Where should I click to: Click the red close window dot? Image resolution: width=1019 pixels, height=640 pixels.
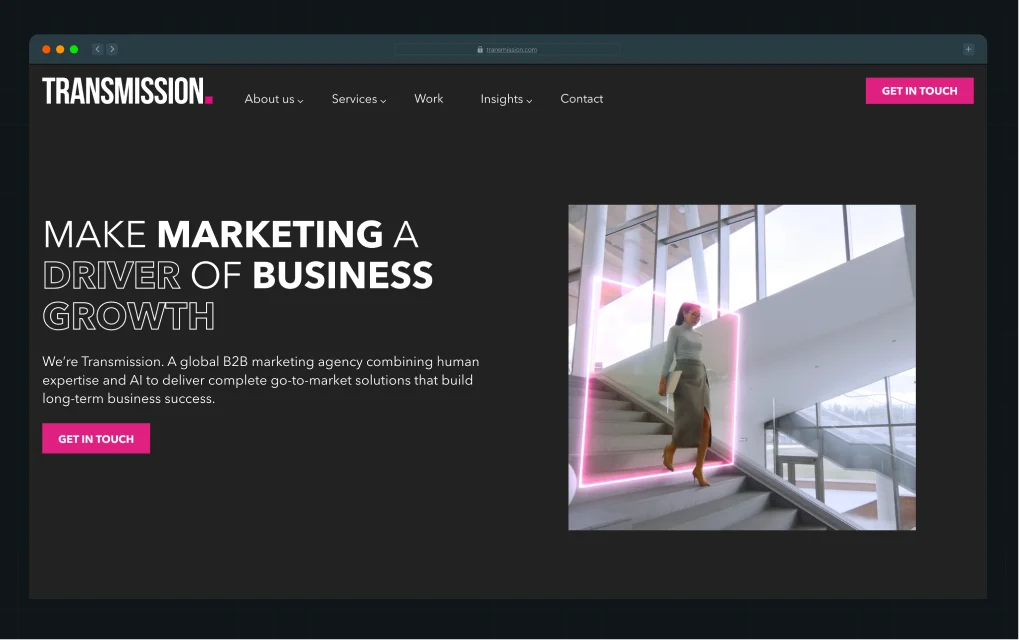46,49
